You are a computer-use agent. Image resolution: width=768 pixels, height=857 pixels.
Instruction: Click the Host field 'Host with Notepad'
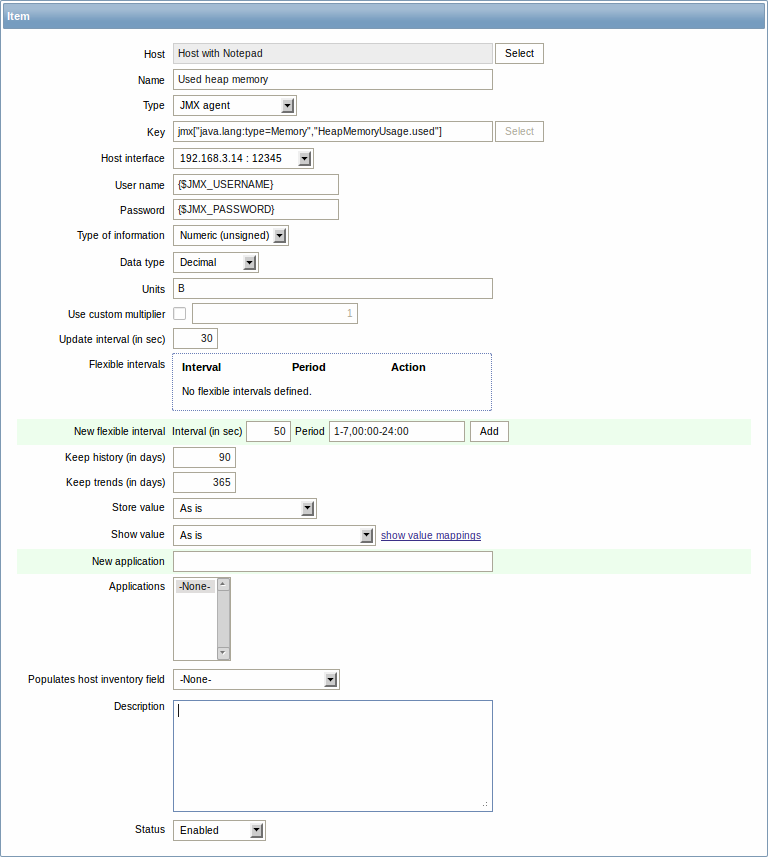[x=333, y=54]
